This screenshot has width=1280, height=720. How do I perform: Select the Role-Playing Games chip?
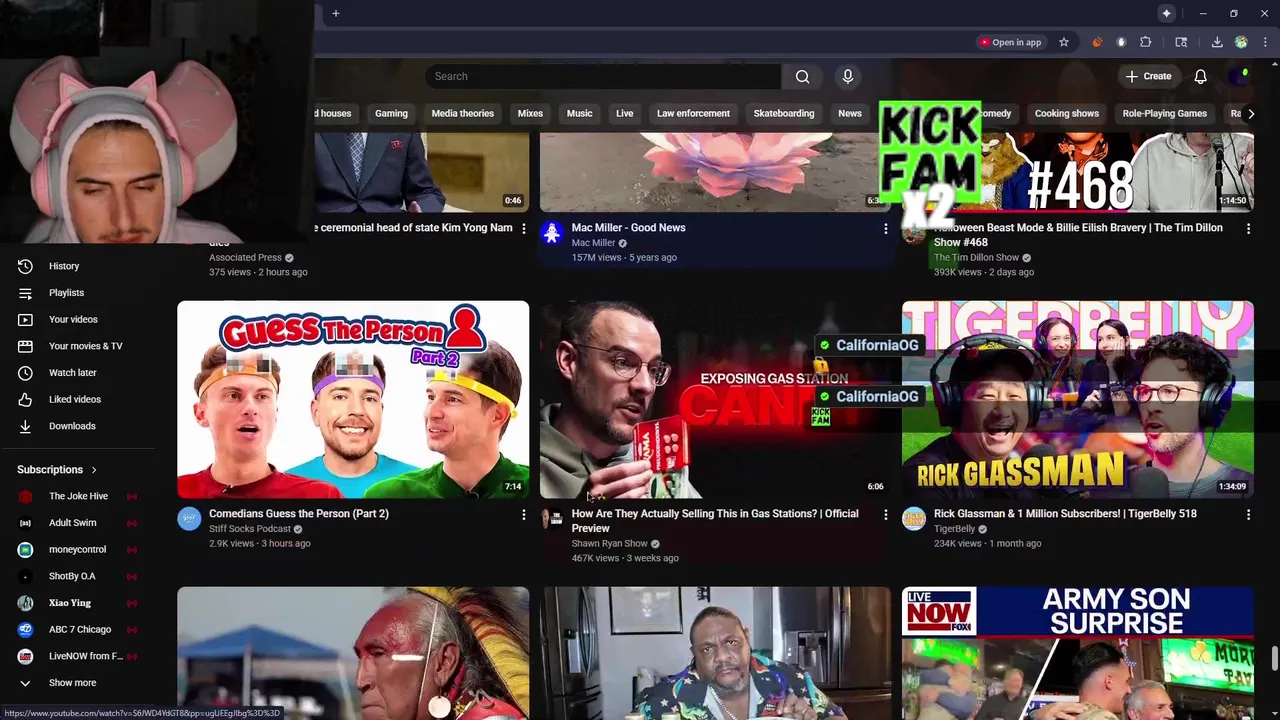click(1164, 113)
